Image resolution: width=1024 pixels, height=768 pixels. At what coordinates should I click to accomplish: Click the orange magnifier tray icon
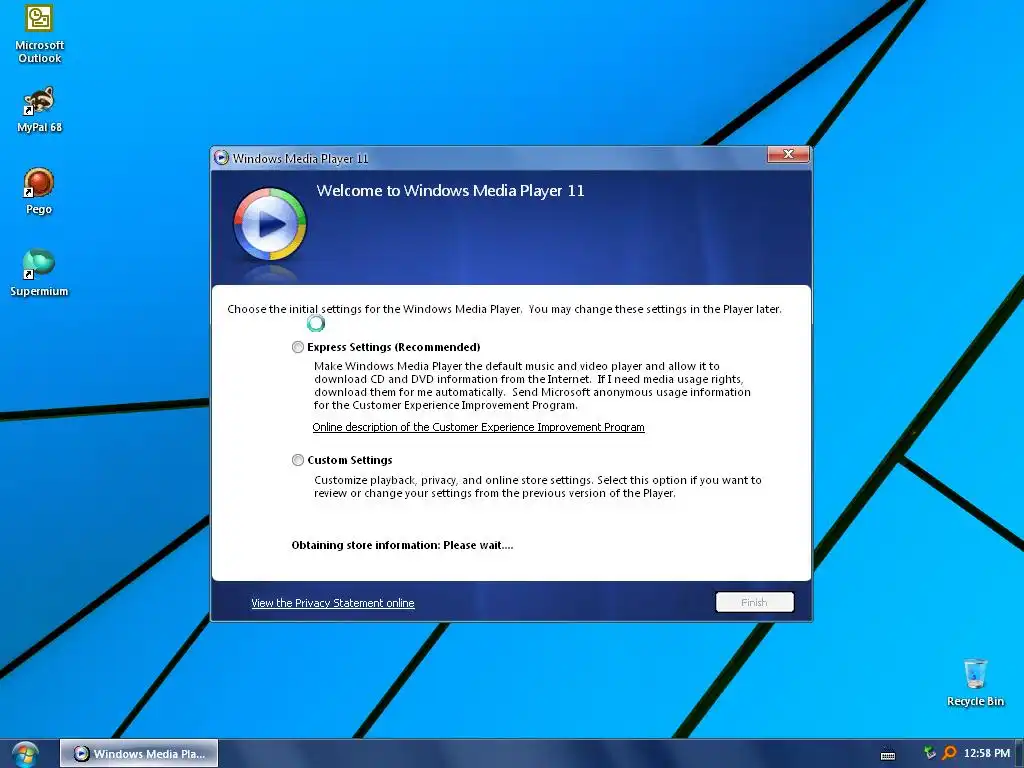pos(949,753)
